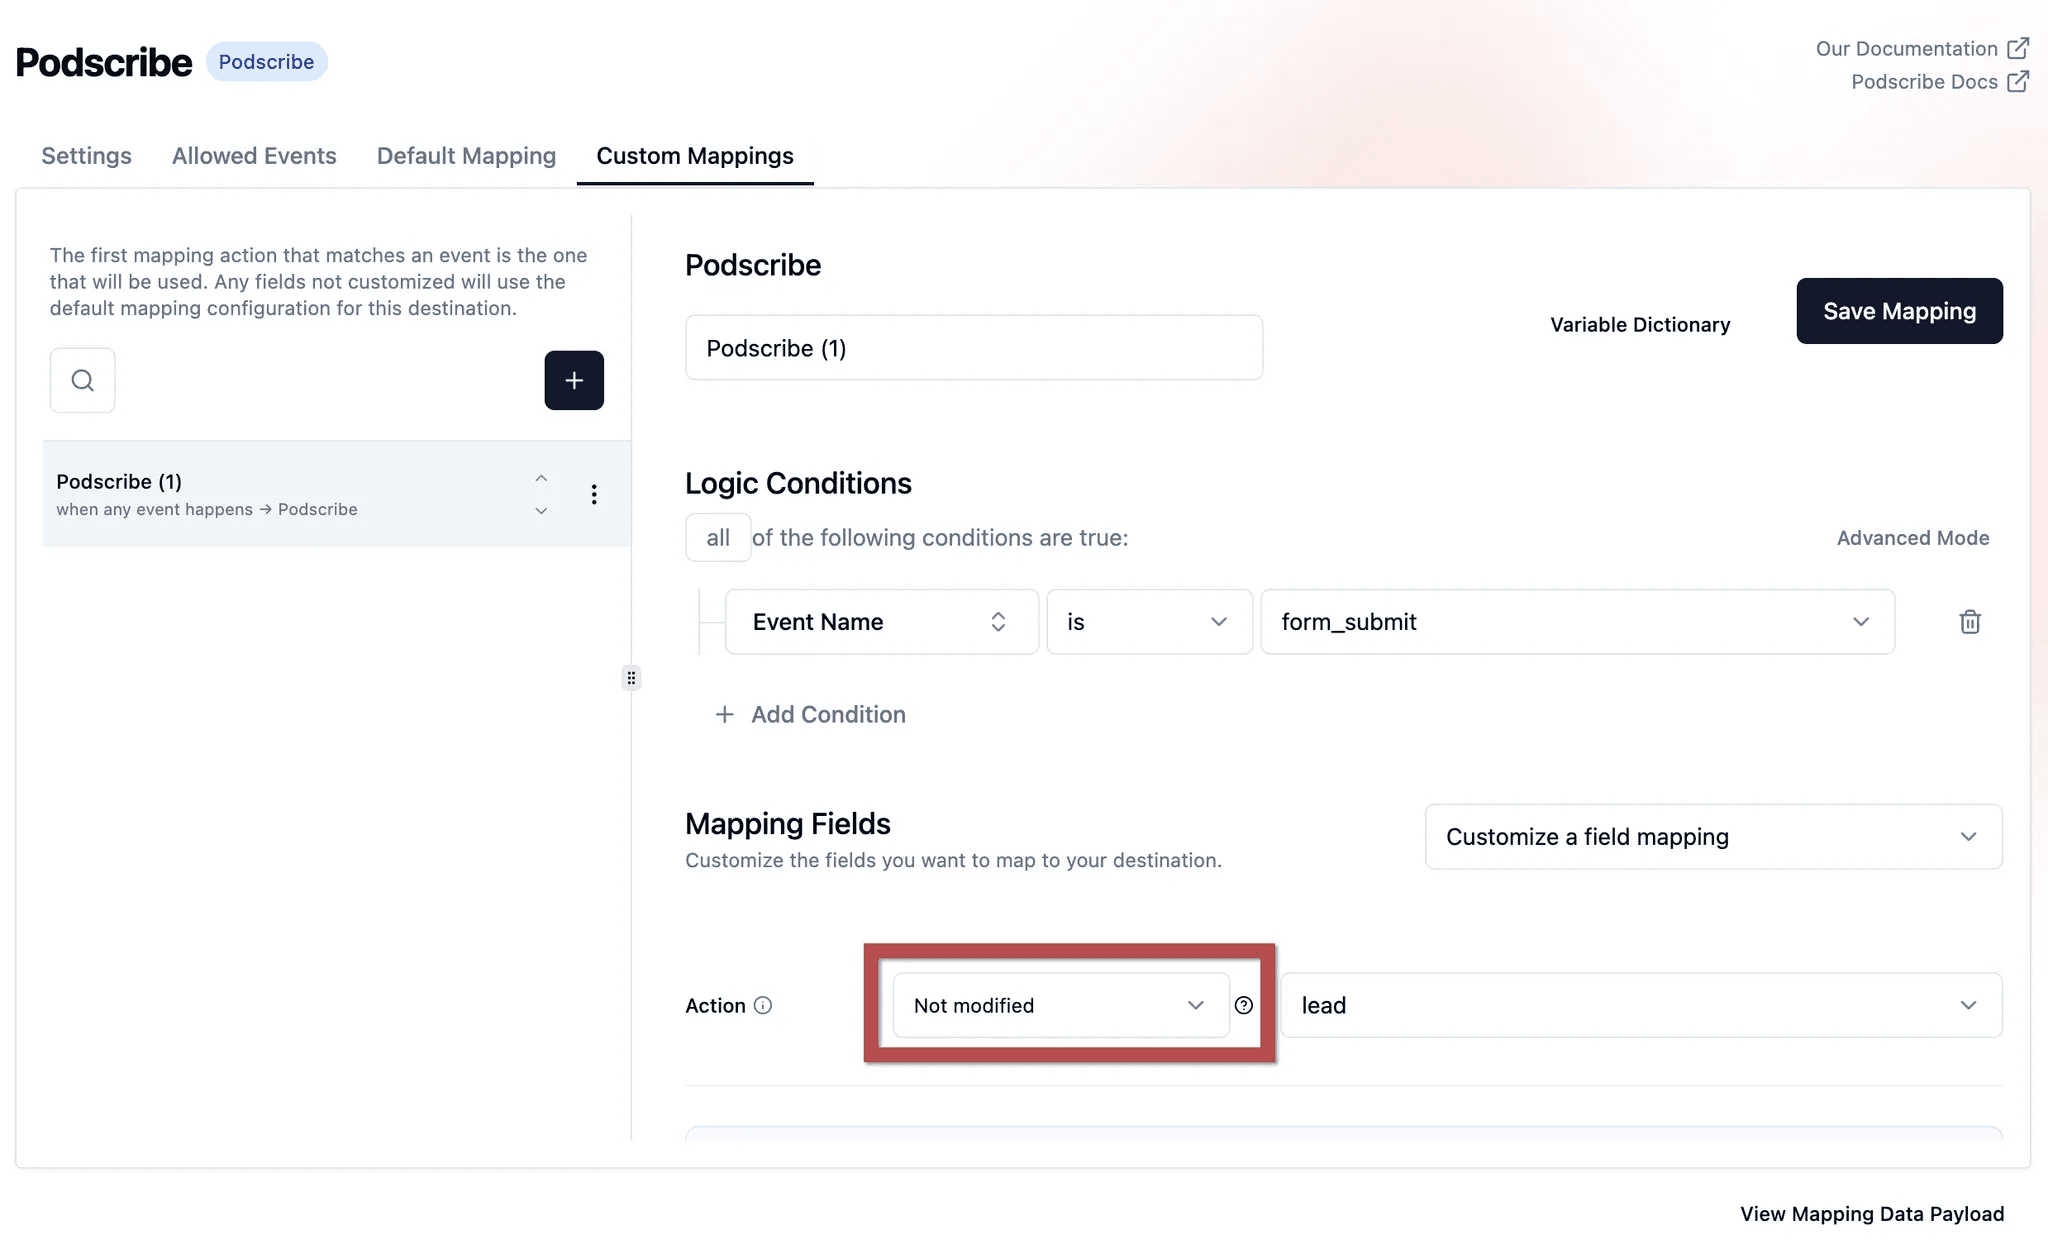Delete the condition with trash icon
The image size is (2048, 1260).
(x=1969, y=622)
